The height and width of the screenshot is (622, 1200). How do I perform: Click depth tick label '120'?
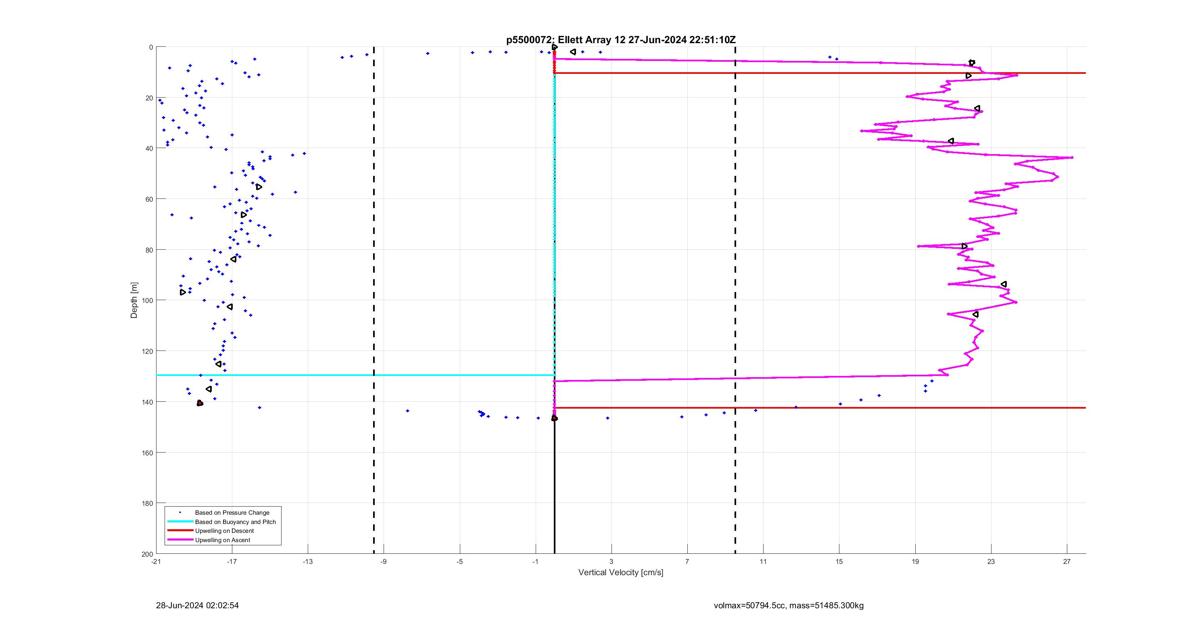(146, 351)
